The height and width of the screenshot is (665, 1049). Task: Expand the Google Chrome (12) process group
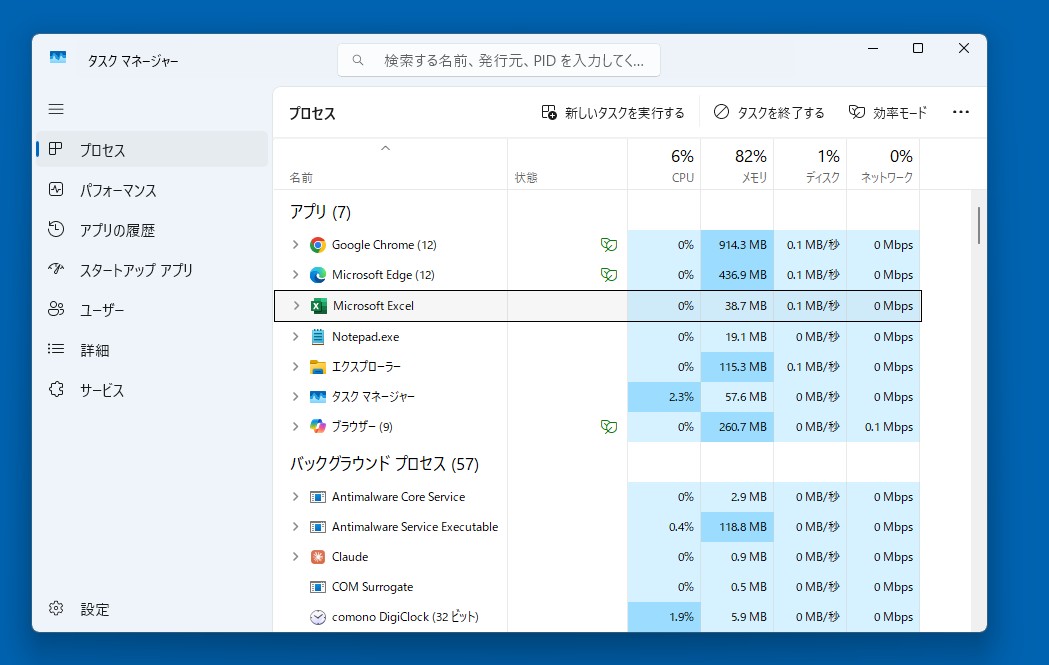click(295, 245)
